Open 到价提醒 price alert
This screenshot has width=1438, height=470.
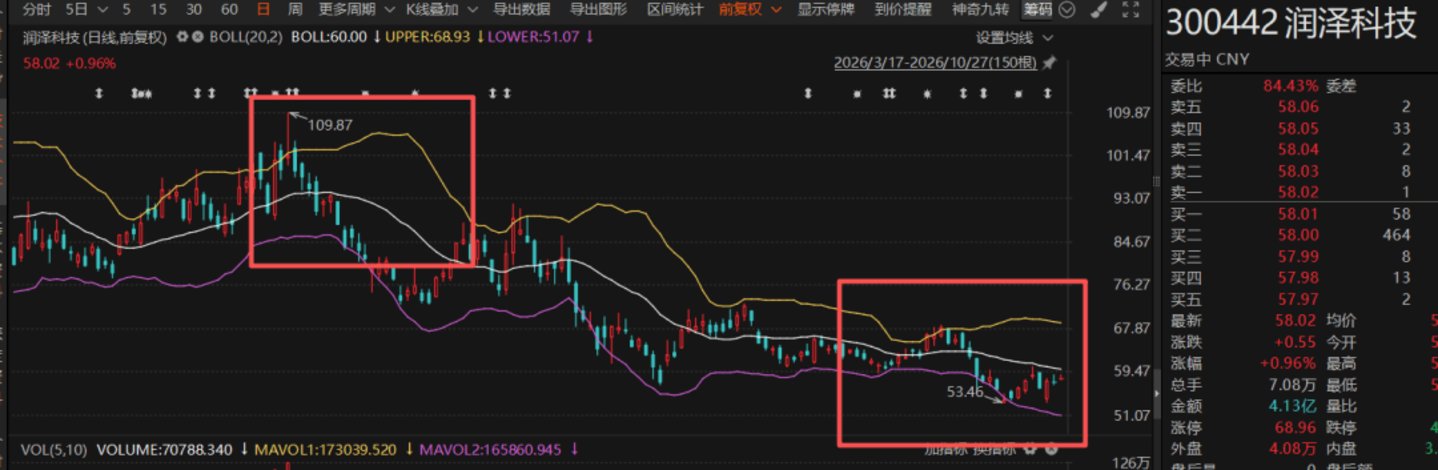[903, 10]
